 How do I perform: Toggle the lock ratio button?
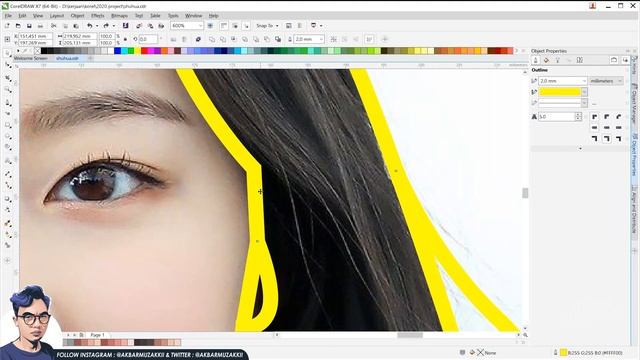click(x=125, y=39)
